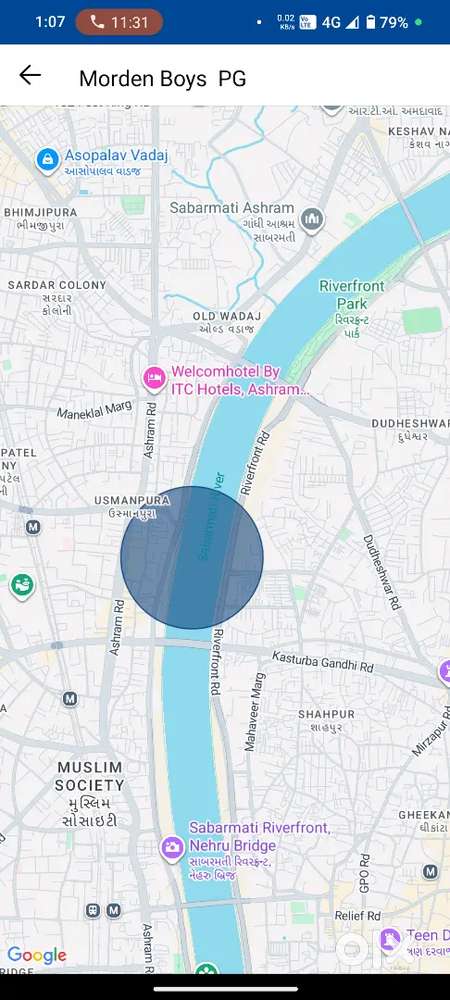This screenshot has width=450, height=1000.
Task: Open the Google logo link
Action: (37, 955)
